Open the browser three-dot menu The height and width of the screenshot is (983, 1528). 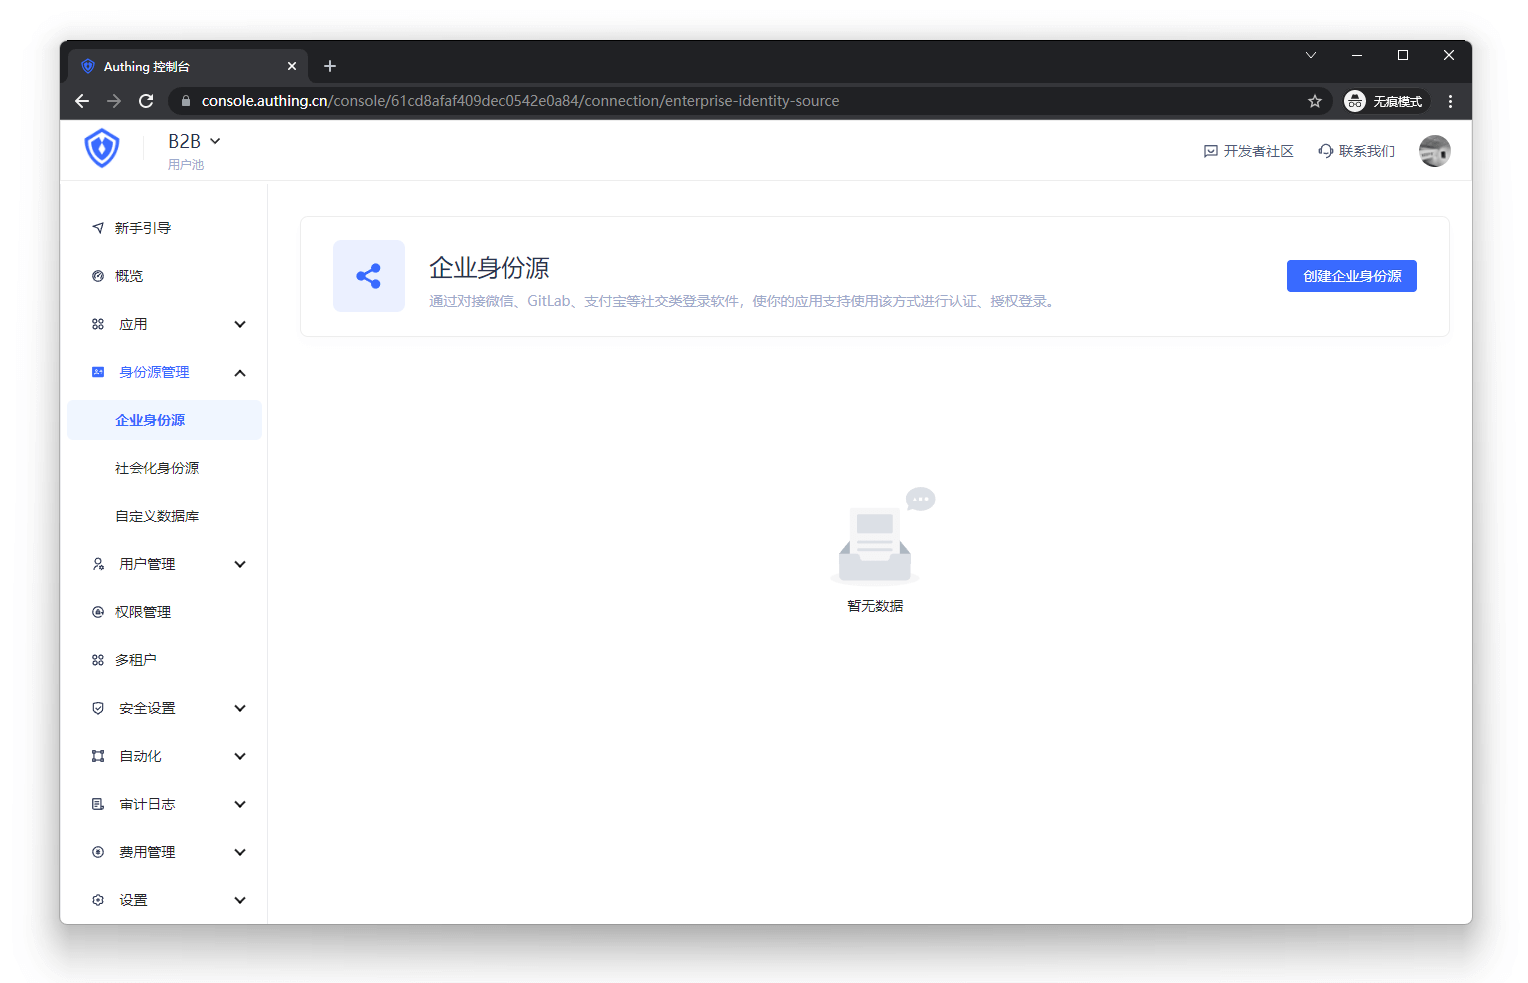pos(1450,101)
